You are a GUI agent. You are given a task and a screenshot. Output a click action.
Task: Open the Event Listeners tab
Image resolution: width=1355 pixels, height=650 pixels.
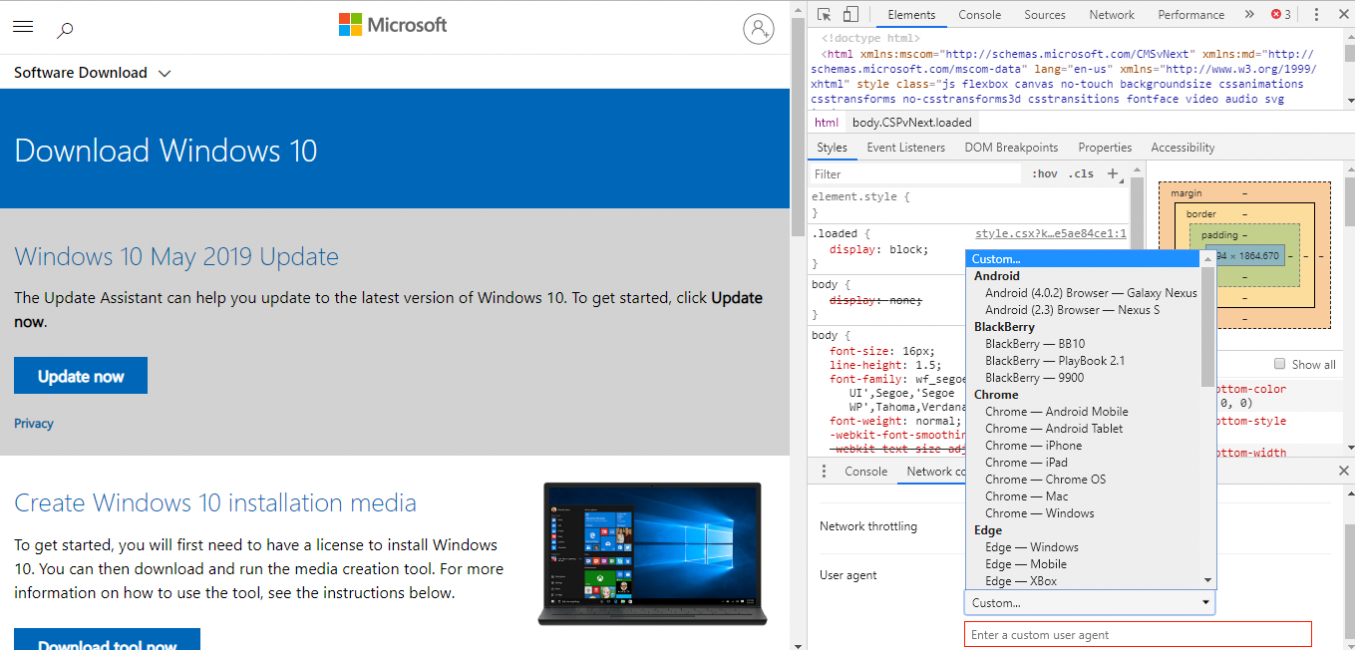[x=905, y=147]
